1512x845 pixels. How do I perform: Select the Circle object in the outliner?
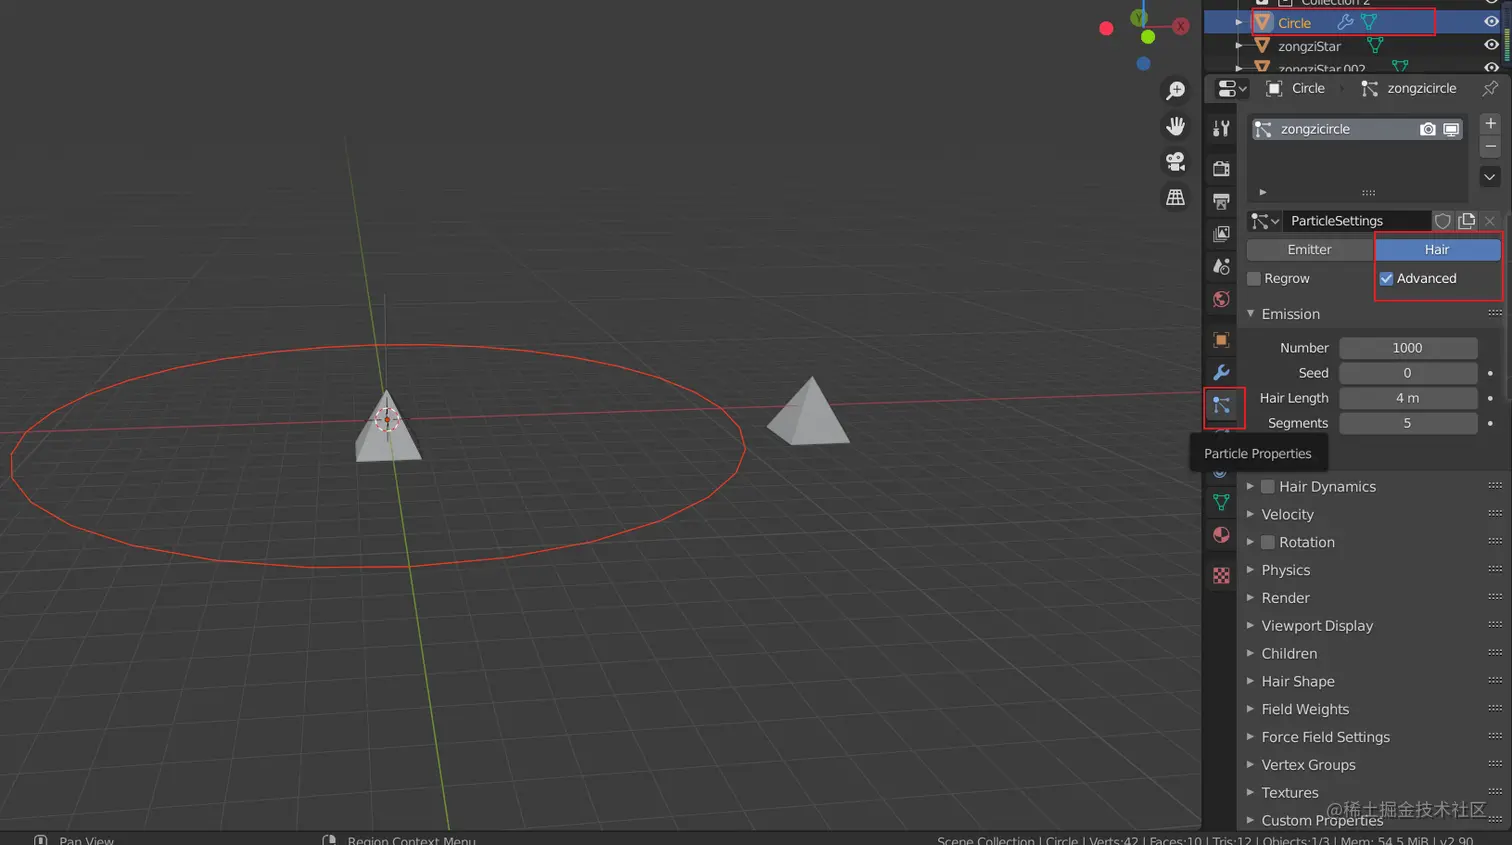pyautogui.click(x=1294, y=22)
